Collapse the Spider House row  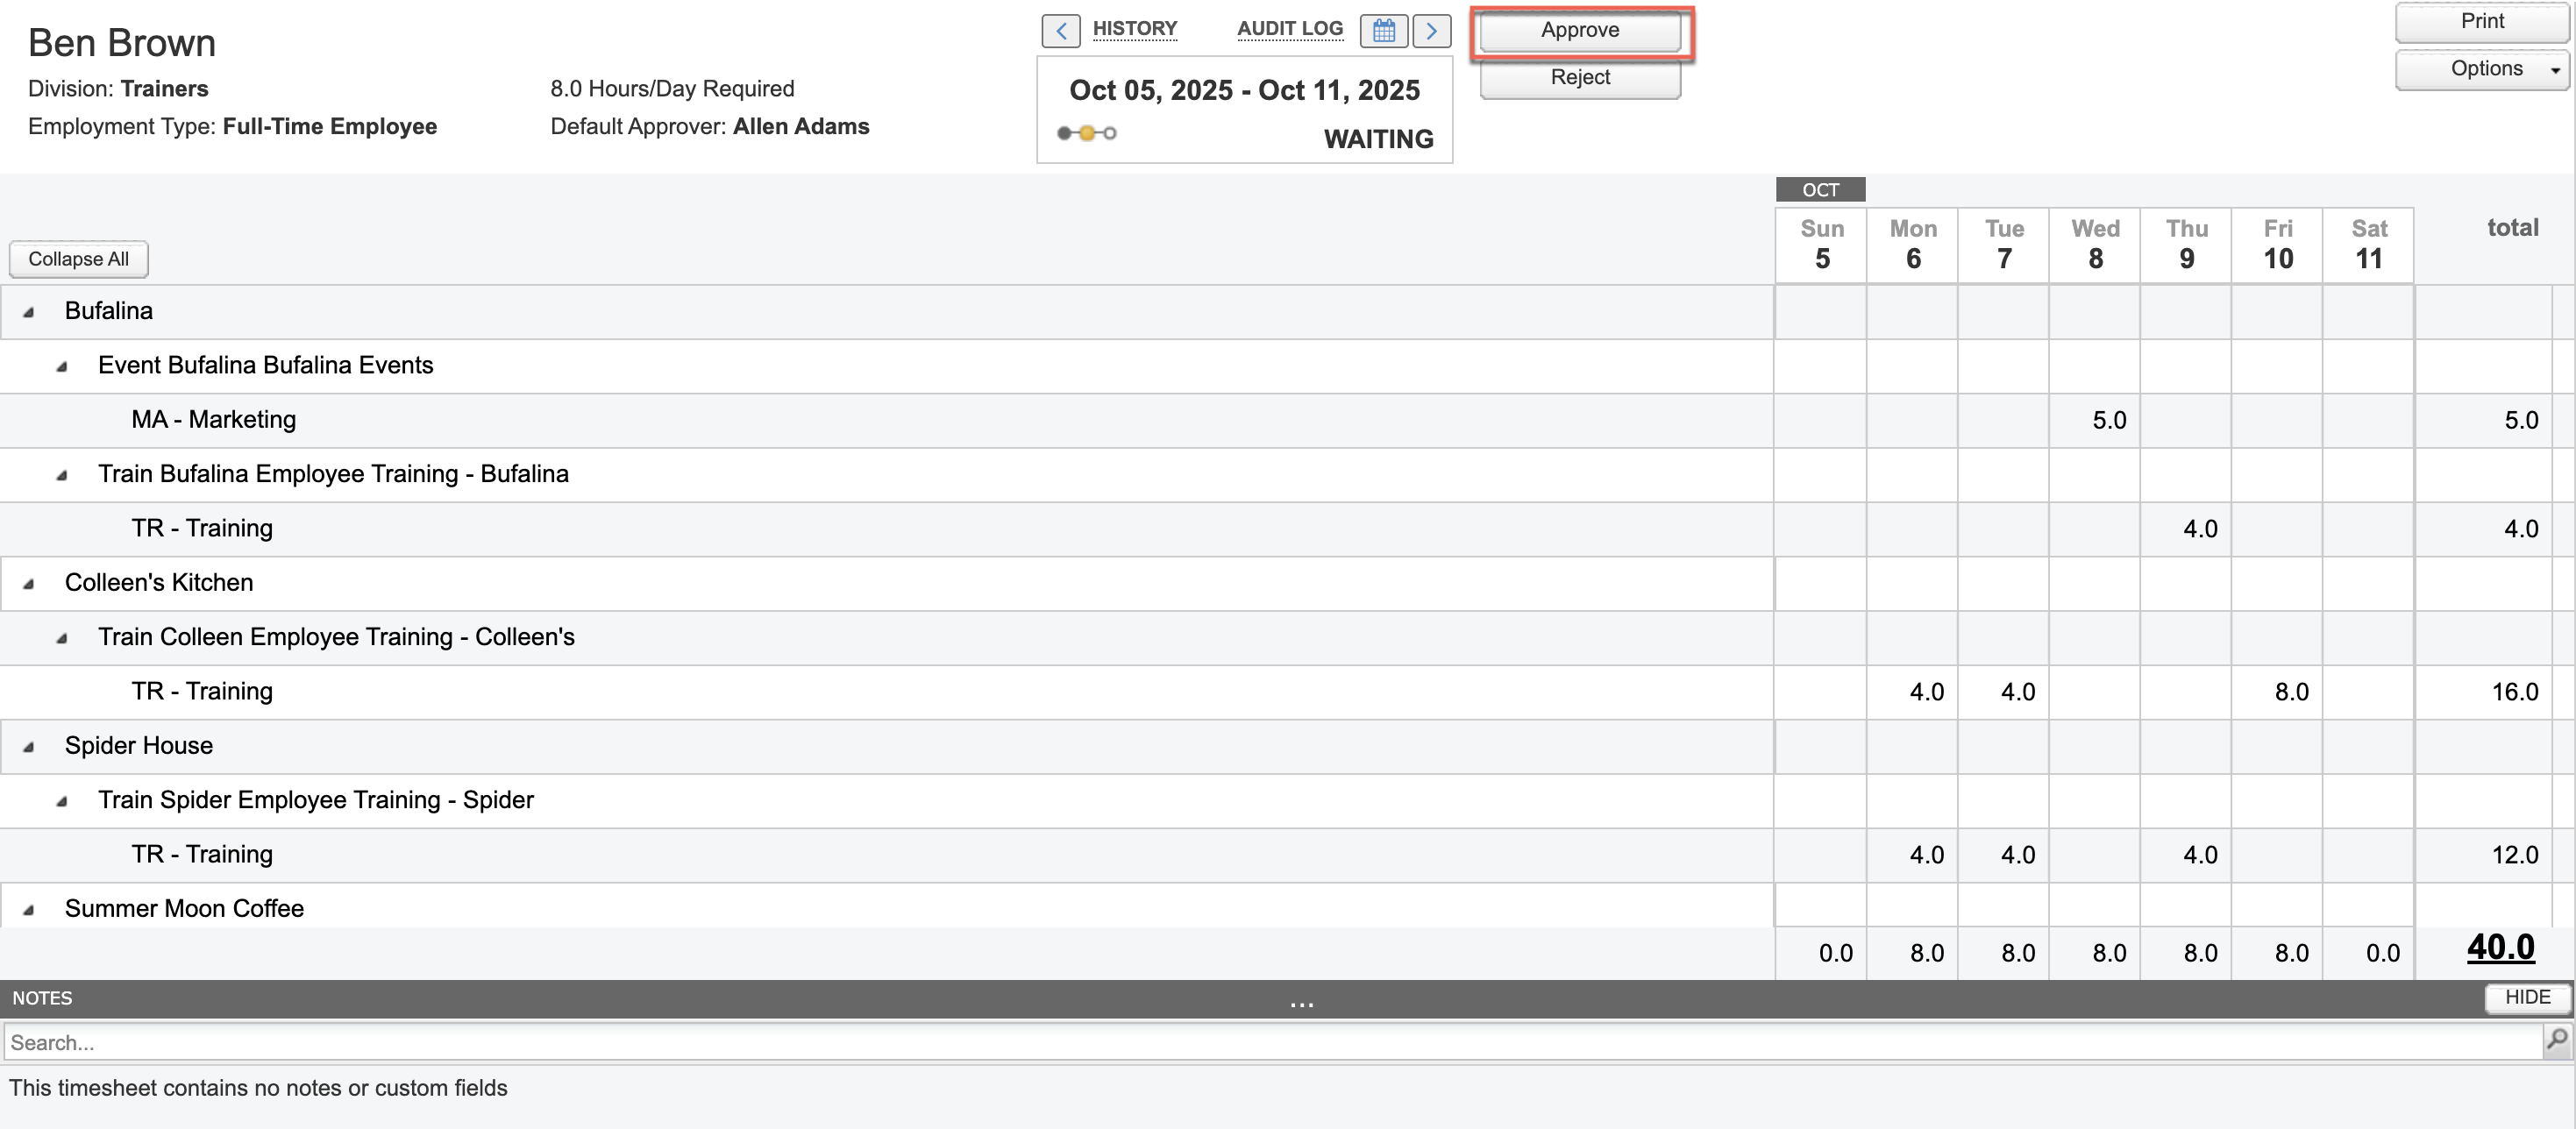point(29,746)
